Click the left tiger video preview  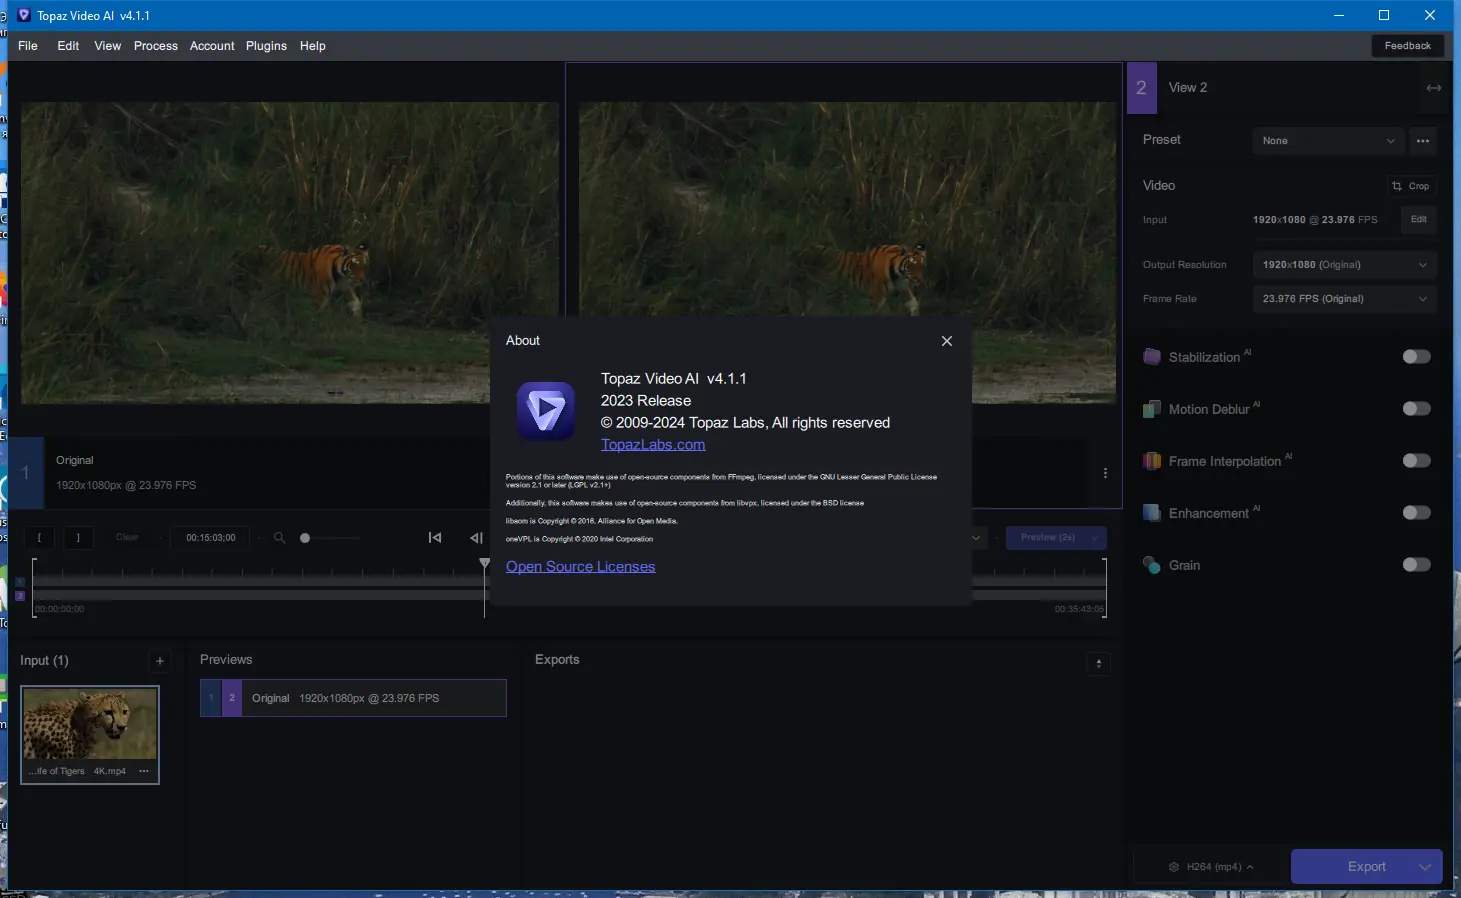point(290,253)
